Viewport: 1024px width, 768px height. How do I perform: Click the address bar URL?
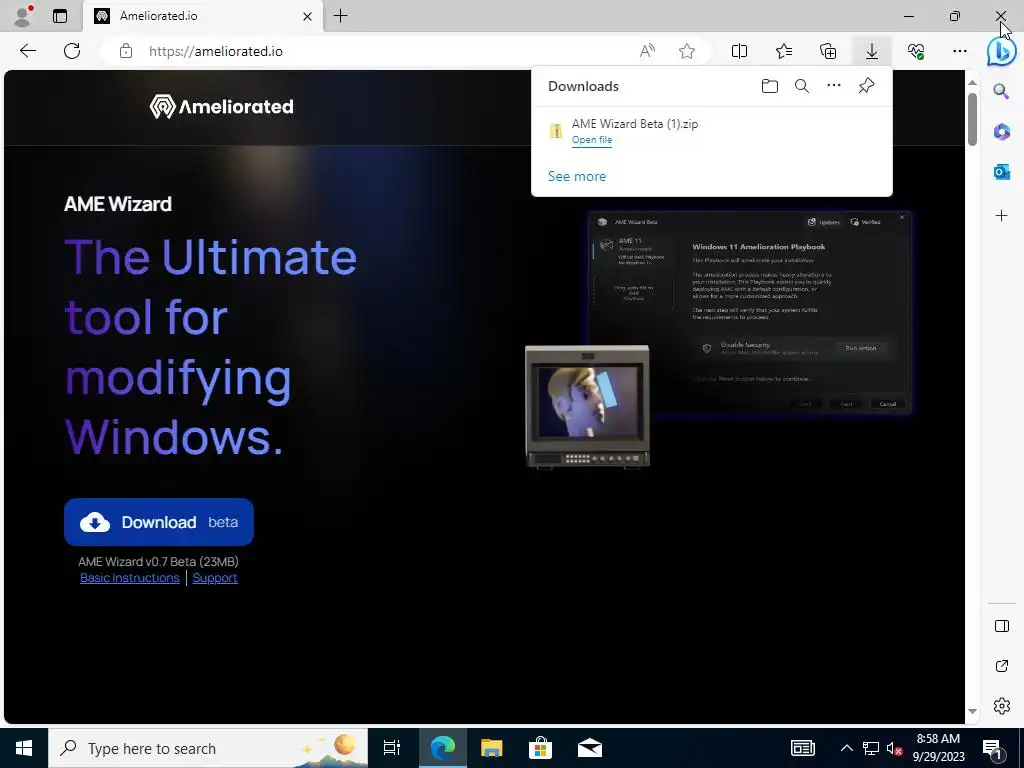click(216, 51)
